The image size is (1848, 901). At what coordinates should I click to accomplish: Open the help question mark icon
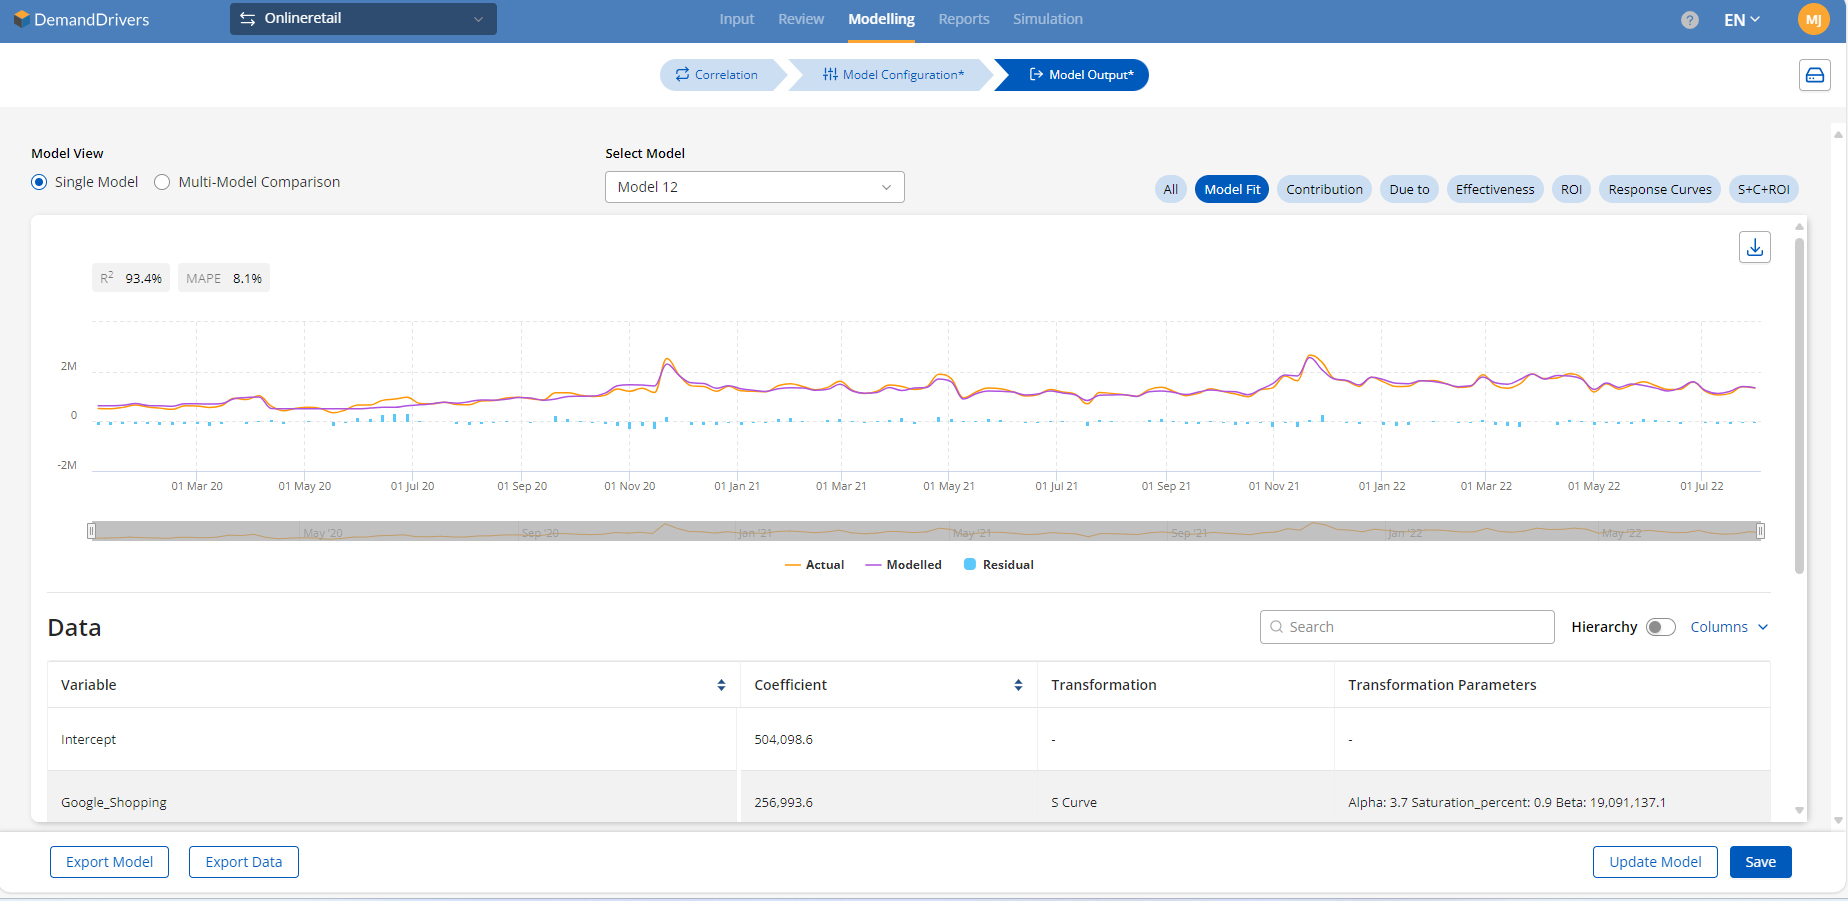point(1690,20)
